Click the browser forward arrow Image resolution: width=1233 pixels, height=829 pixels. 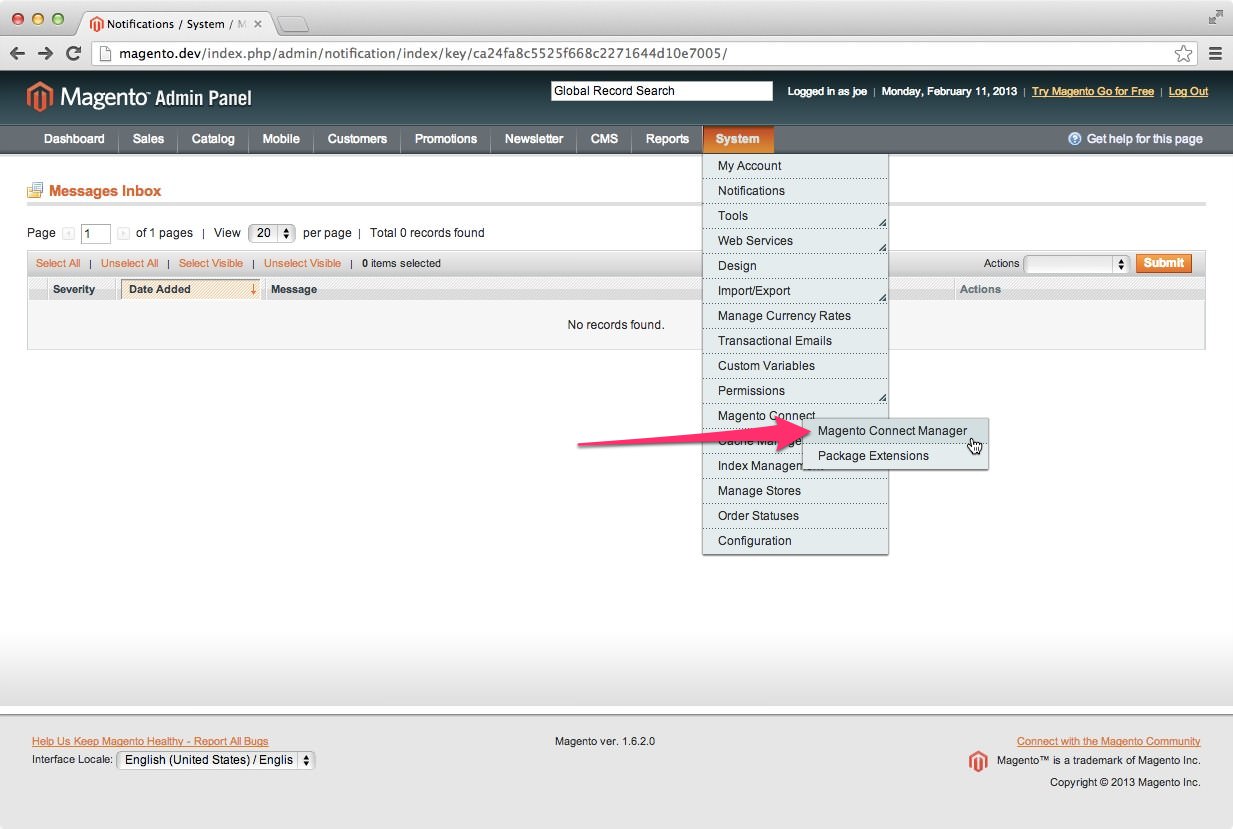(45, 54)
